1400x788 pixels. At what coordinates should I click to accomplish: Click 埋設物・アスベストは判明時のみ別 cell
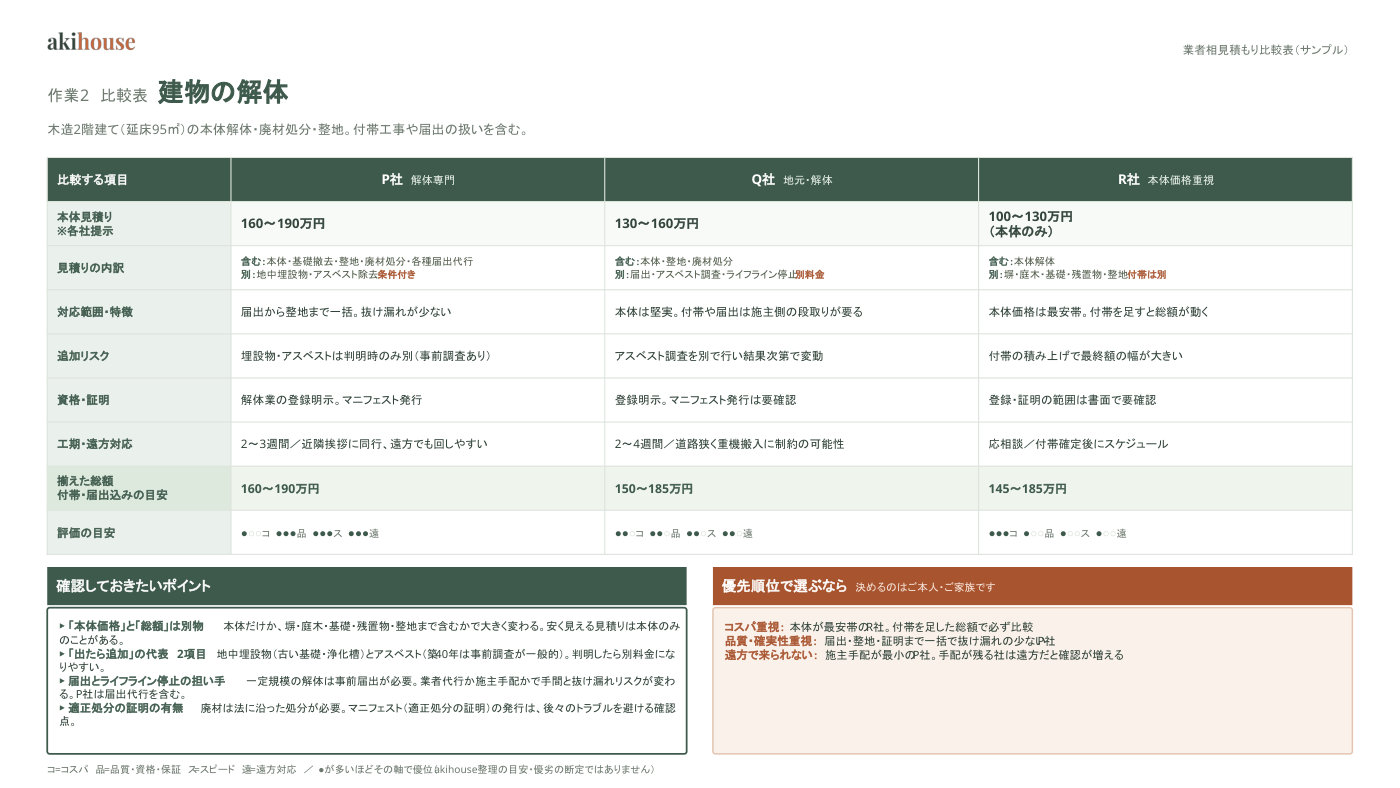pos(418,356)
